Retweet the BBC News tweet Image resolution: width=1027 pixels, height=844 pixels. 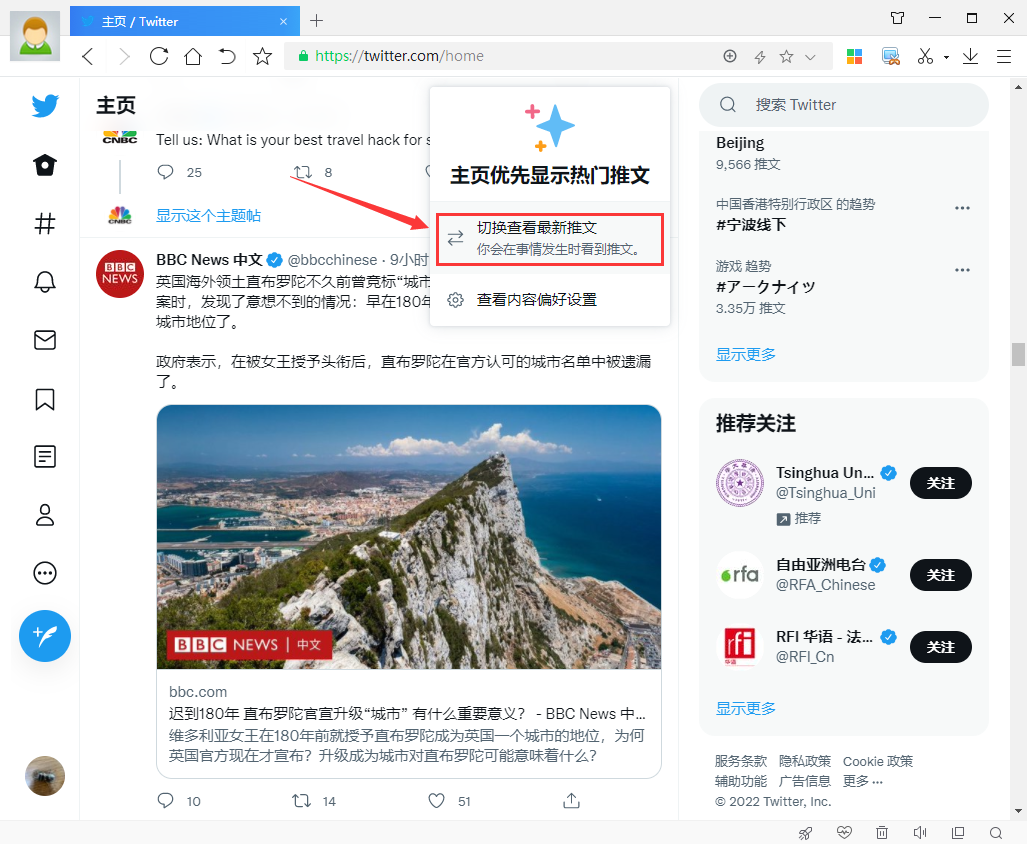coord(301,800)
